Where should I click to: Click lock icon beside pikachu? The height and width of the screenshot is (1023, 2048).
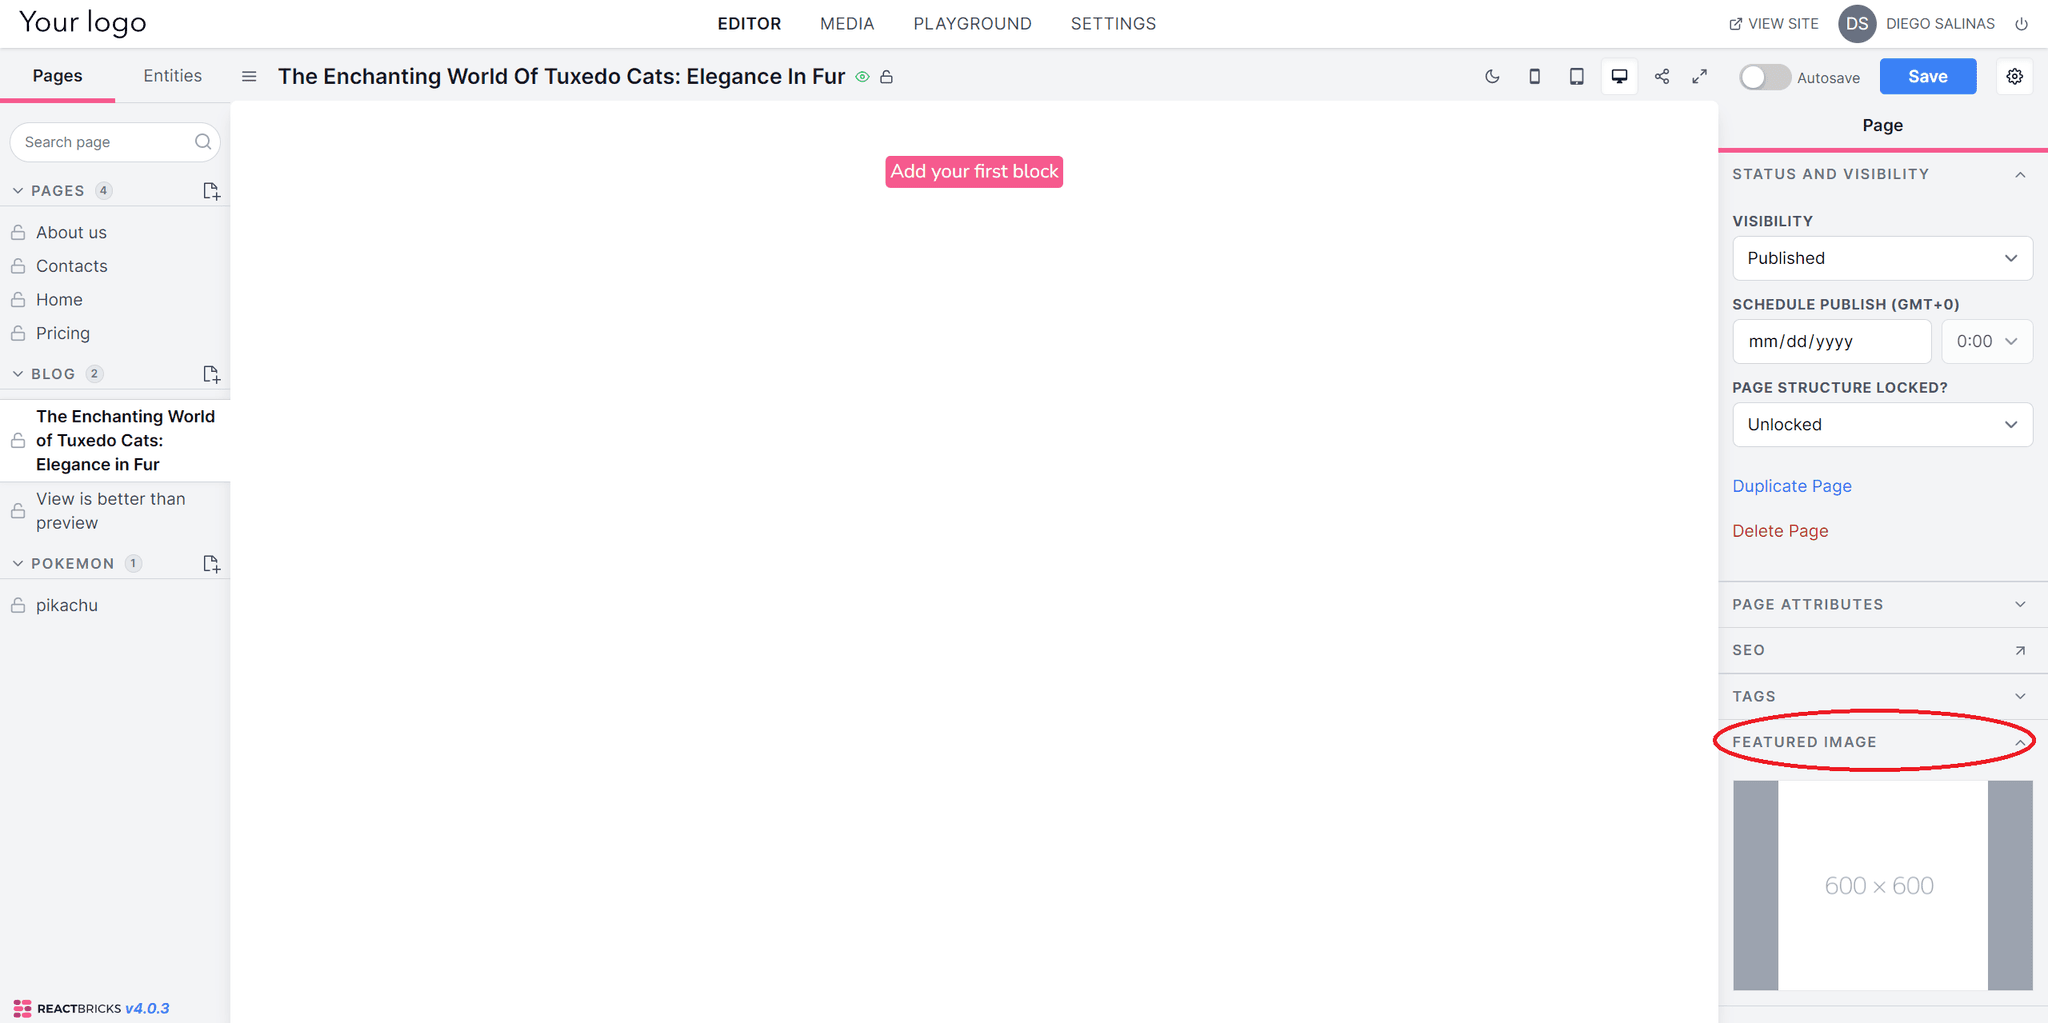[18, 605]
